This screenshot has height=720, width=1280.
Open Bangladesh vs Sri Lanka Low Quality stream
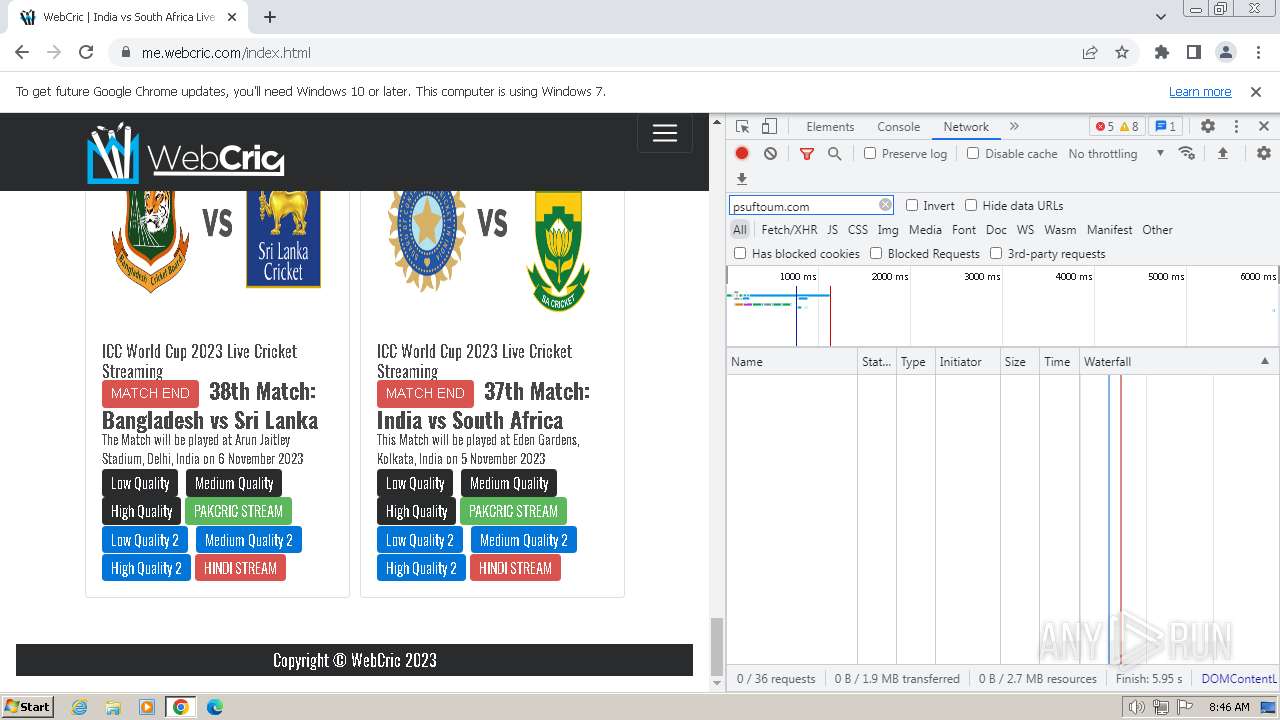click(140, 483)
